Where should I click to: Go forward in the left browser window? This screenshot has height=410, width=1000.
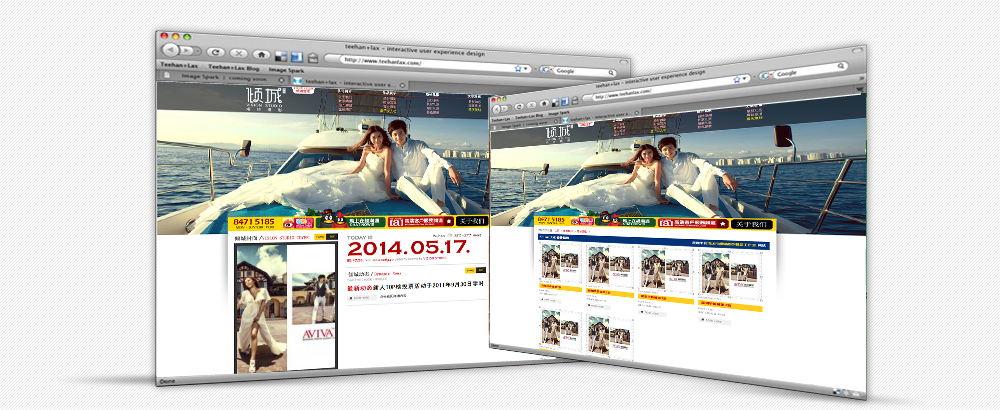click(186, 50)
